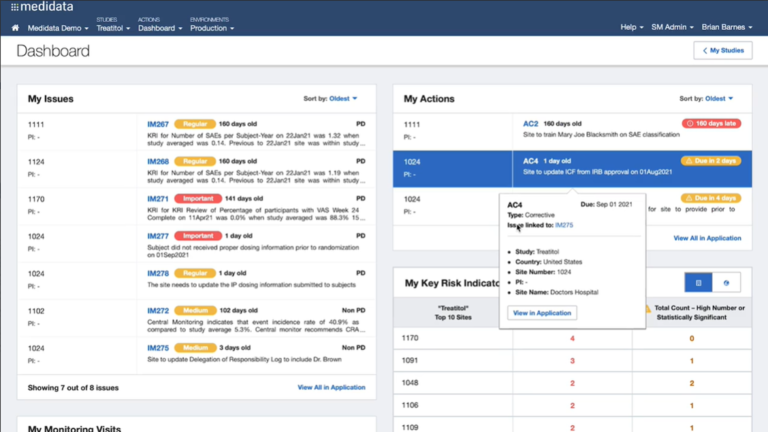Switch to globe view in Key Risk Indicators
This screenshot has width=768, height=432.
pos(726,283)
